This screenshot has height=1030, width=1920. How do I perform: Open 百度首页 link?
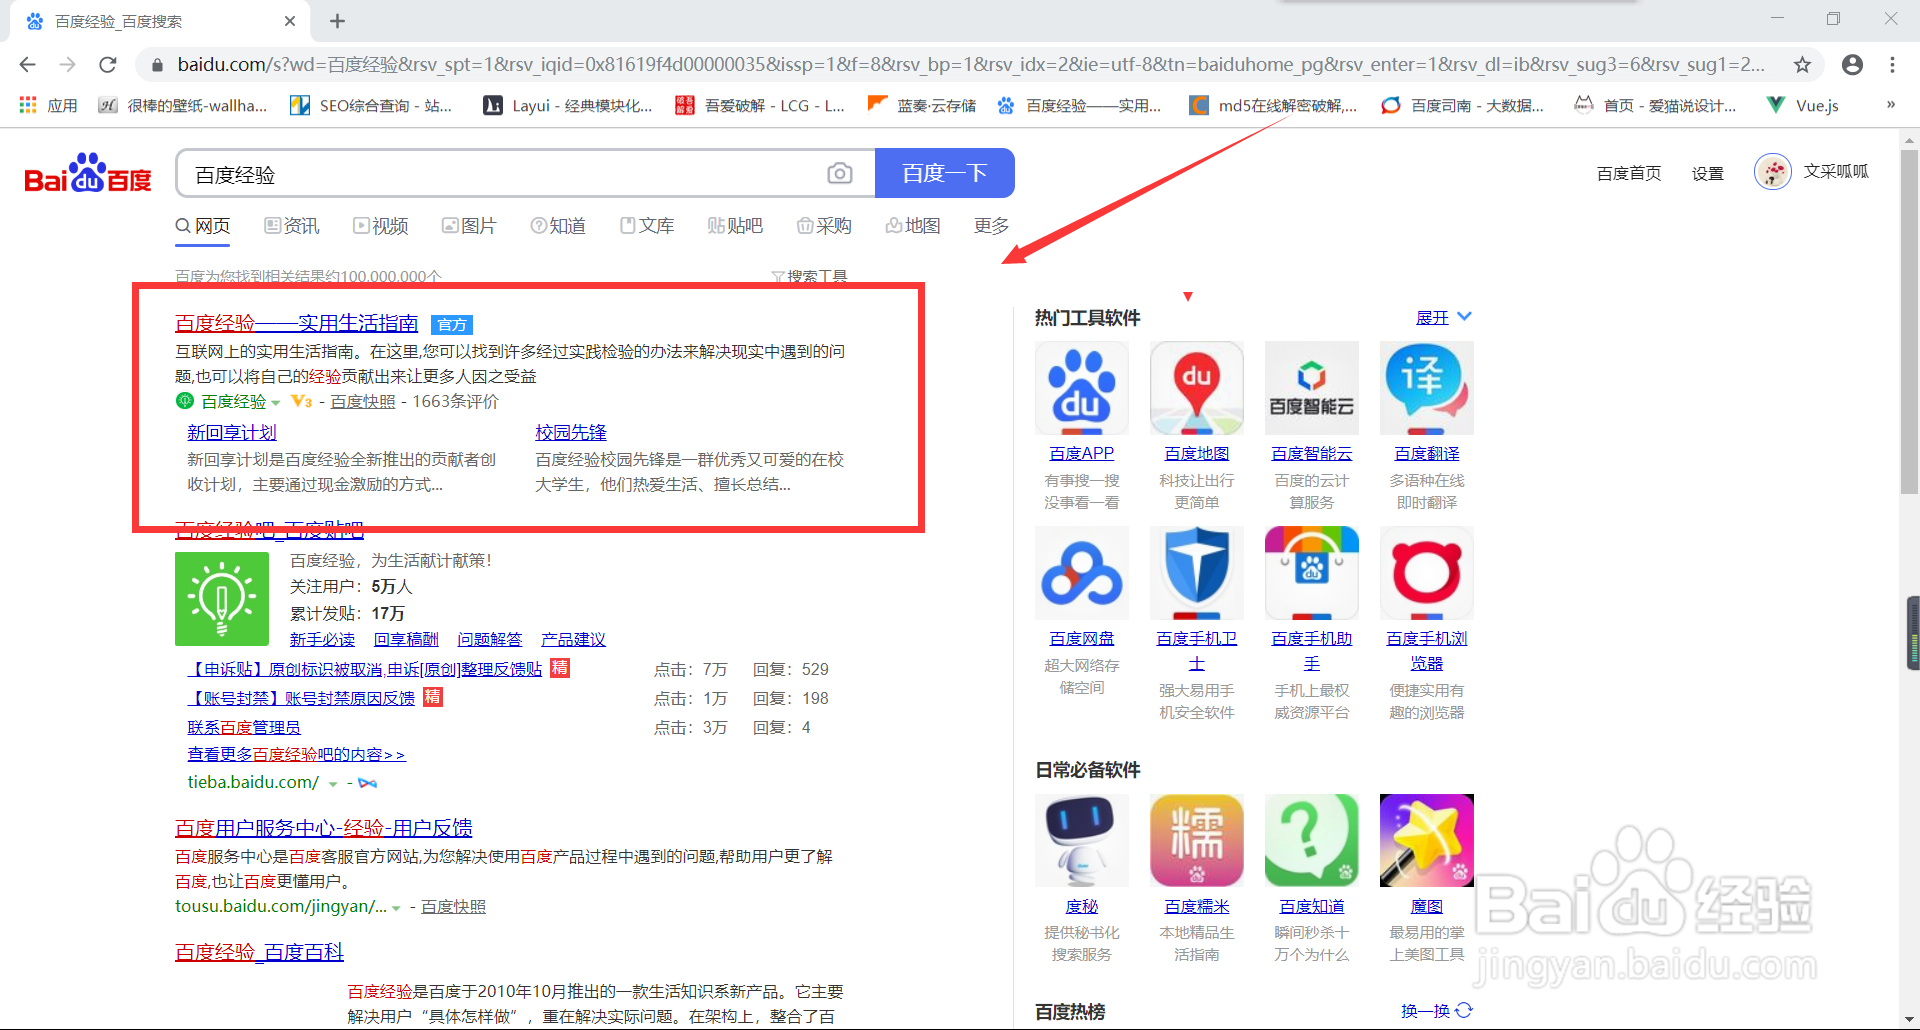click(x=1629, y=173)
